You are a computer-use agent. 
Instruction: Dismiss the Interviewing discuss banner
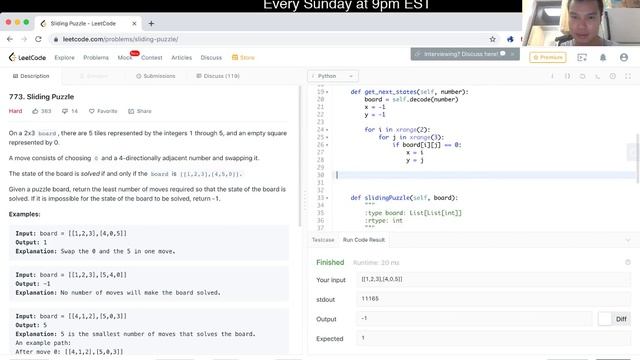point(512,54)
